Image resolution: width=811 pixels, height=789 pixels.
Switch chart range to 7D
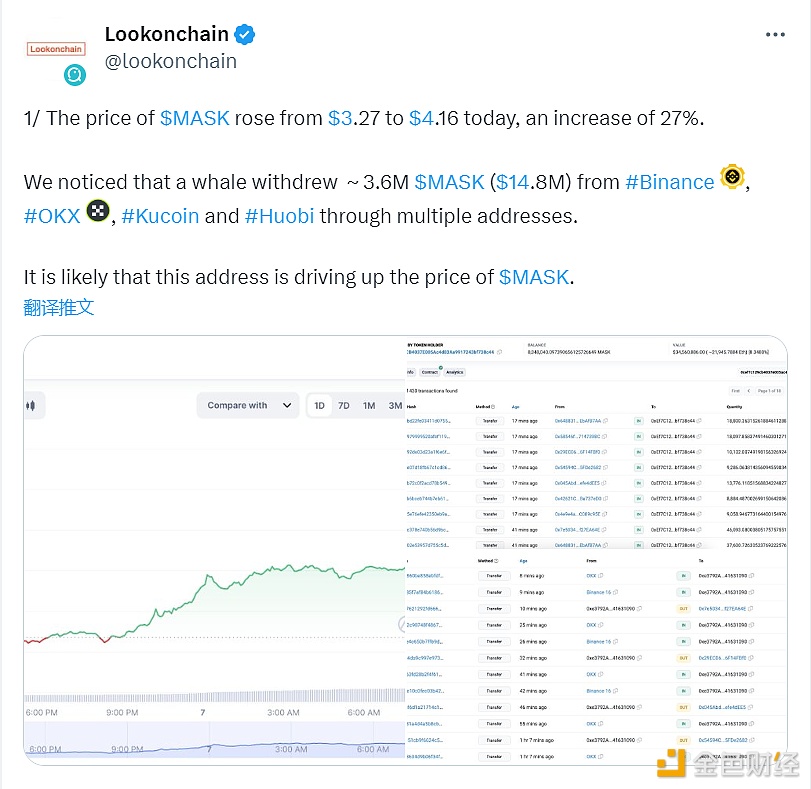coord(343,406)
